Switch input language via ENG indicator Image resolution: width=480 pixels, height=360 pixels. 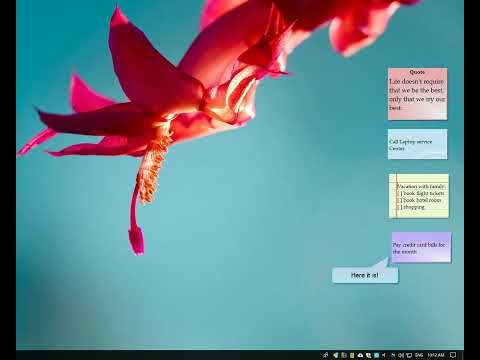(419, 355)
